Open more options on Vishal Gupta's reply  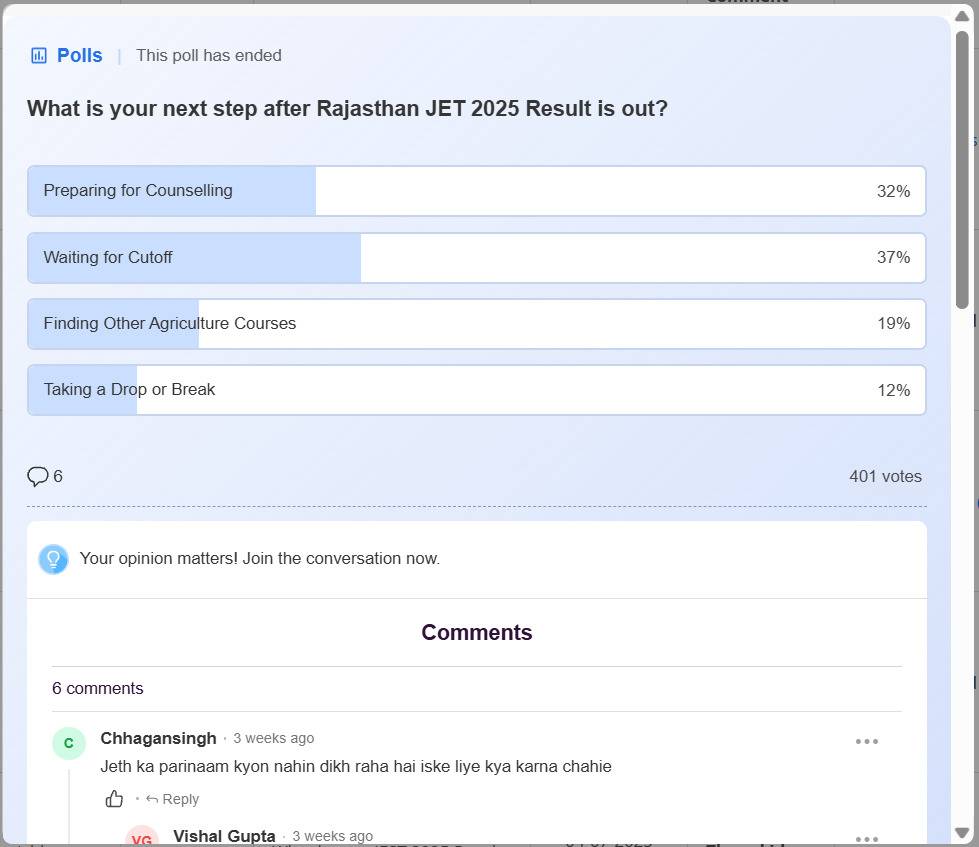[866, 838]
